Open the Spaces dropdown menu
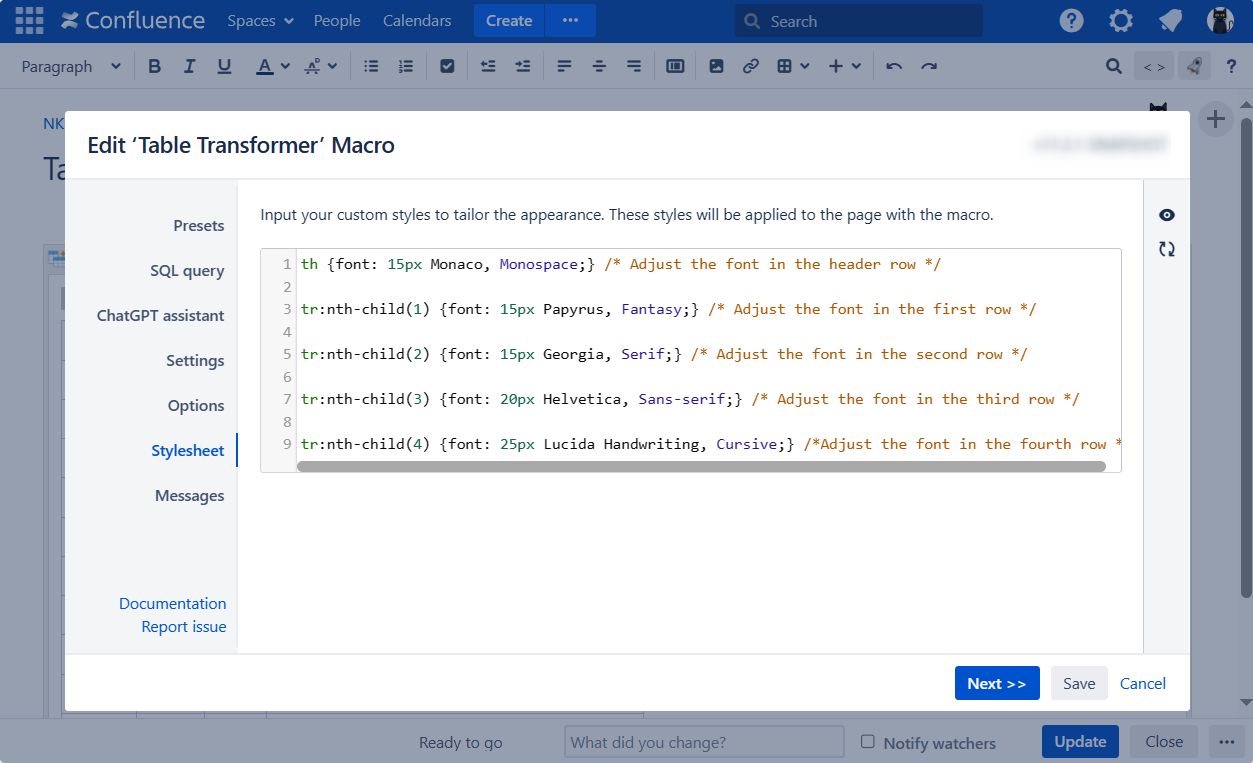The height and width of the screenshot is (763, 1253). click(x=260, y=20)
